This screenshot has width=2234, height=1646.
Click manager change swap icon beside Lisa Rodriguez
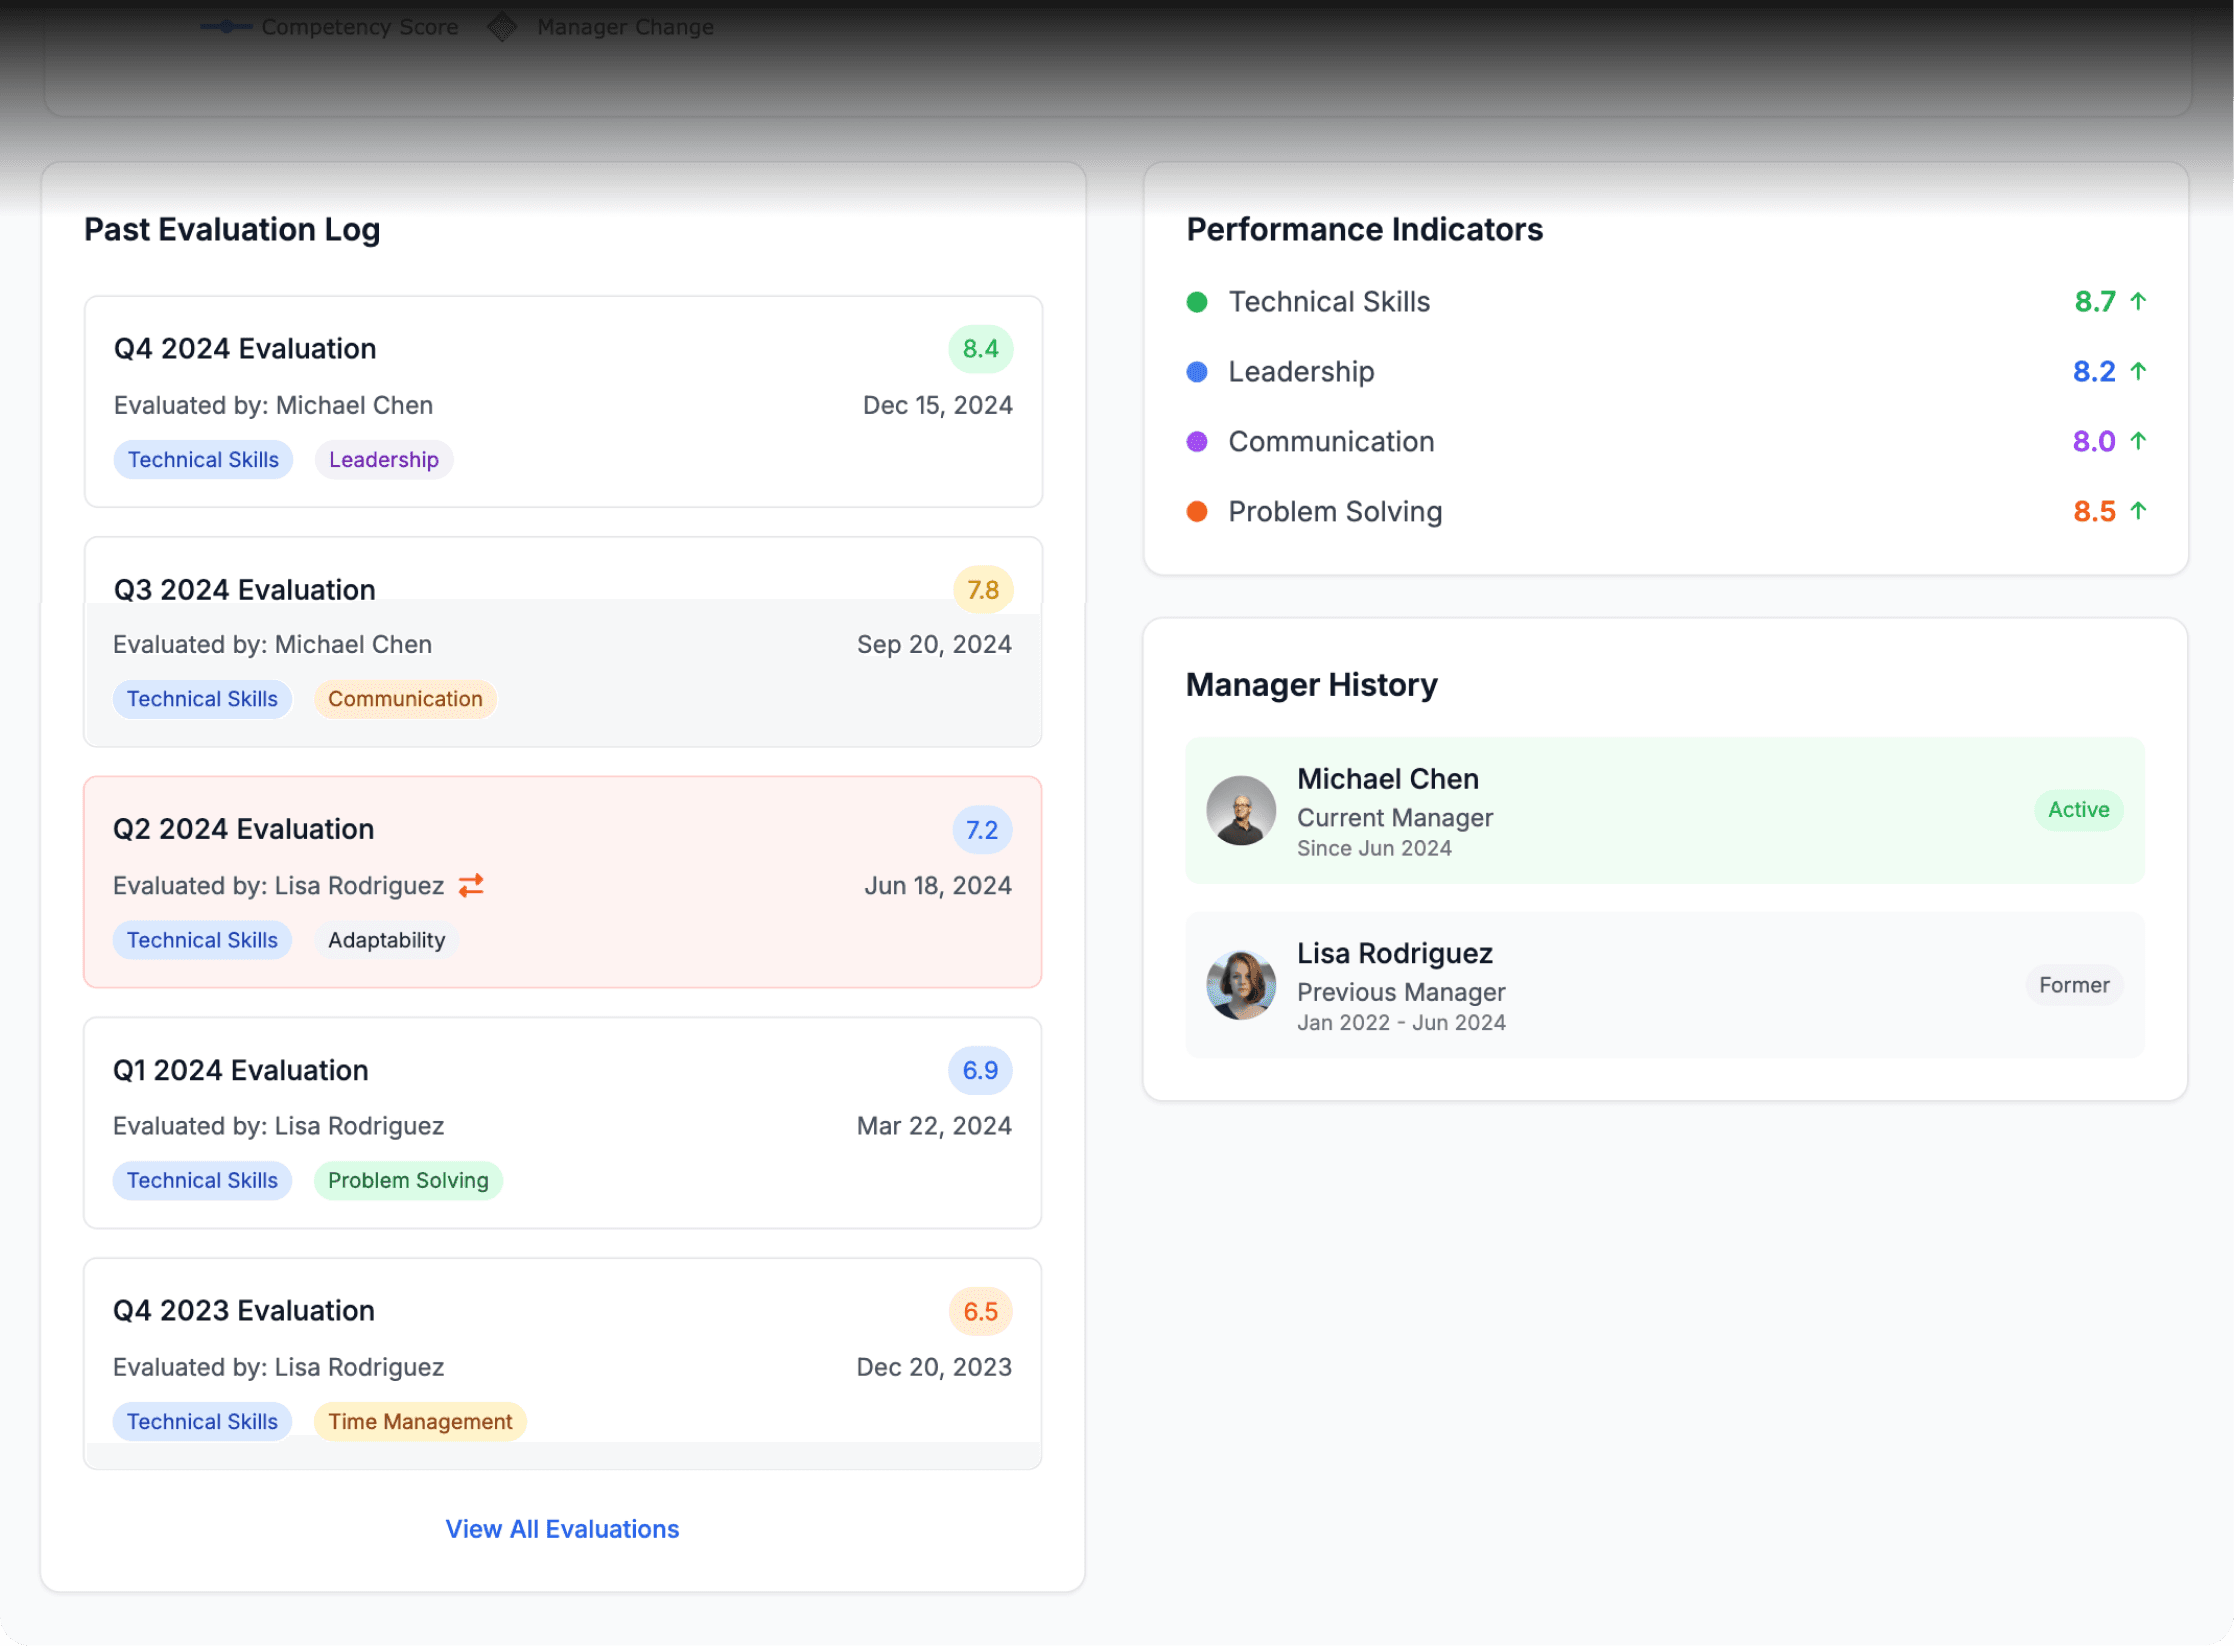point(471,885)
